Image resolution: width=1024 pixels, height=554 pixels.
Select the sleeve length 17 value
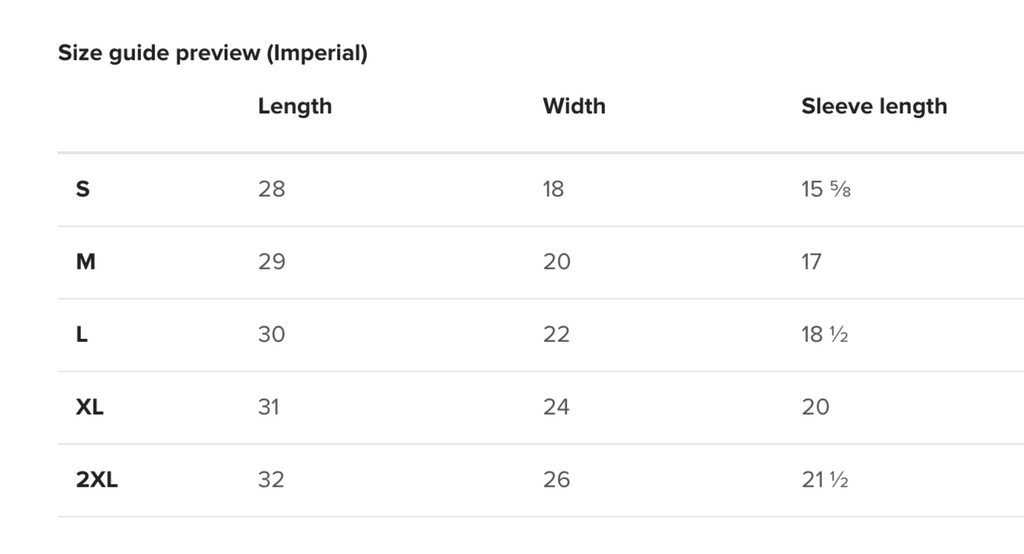(x=811, y=261)
